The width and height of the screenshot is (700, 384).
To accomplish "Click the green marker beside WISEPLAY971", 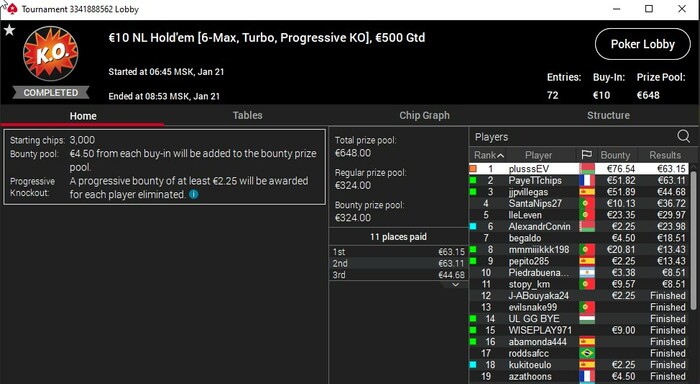I will (x=473, y=330).
